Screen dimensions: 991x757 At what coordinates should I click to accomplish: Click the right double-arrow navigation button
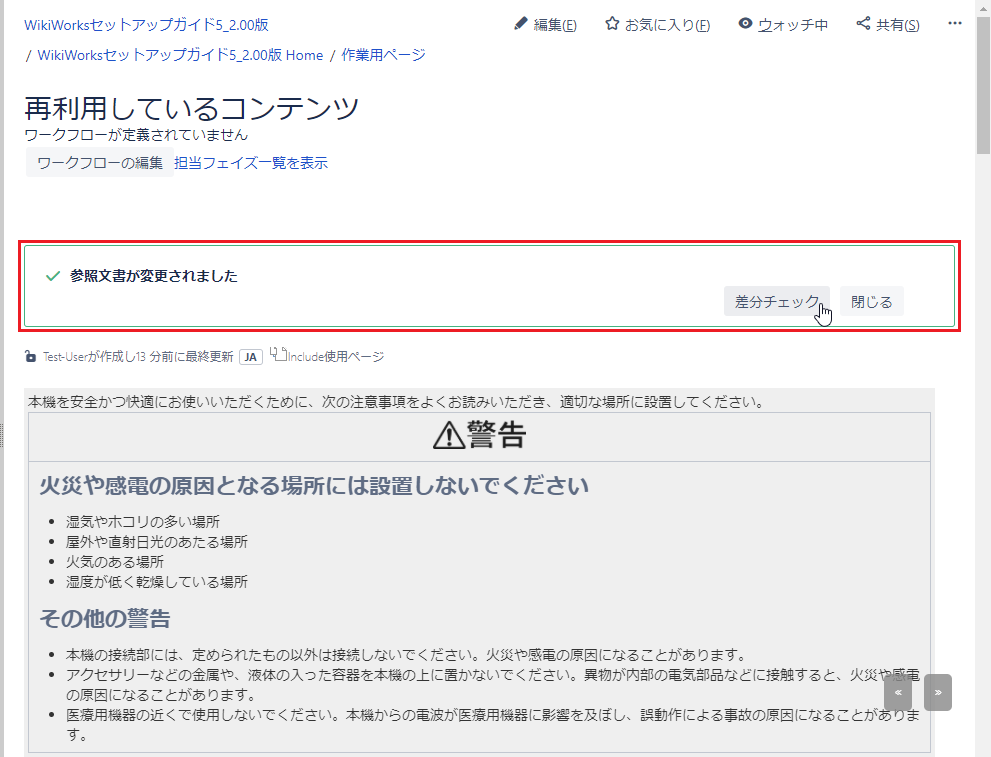tap(937, 692)
